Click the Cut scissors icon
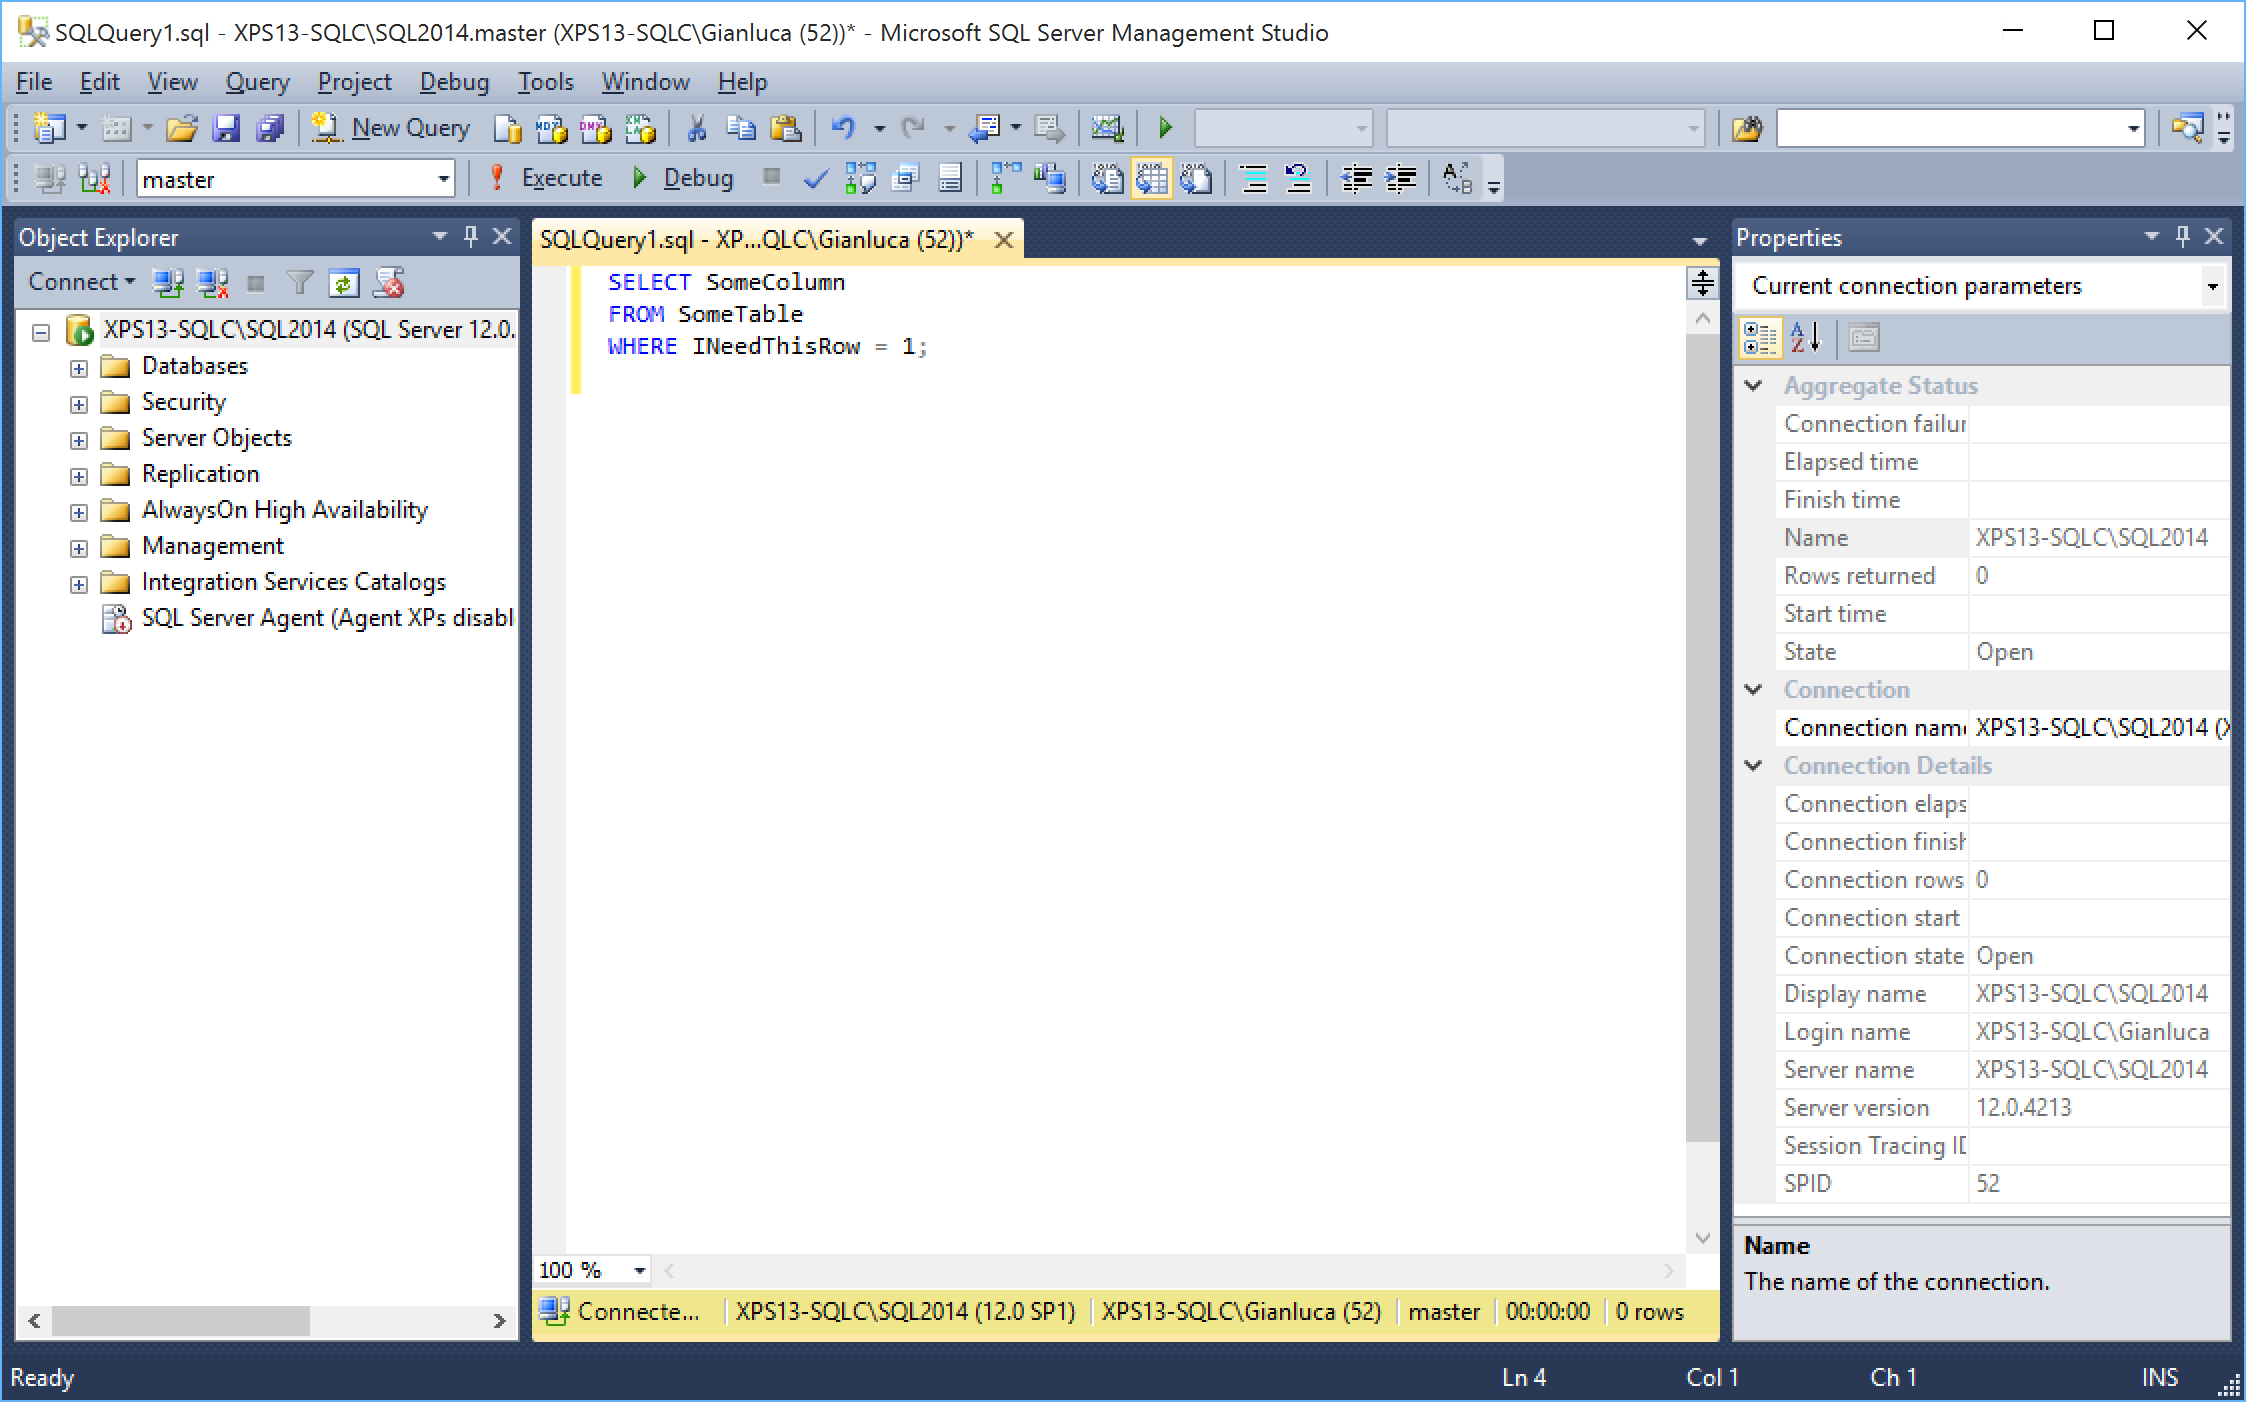The image size is (2246, 1402). tap(697, 128)
